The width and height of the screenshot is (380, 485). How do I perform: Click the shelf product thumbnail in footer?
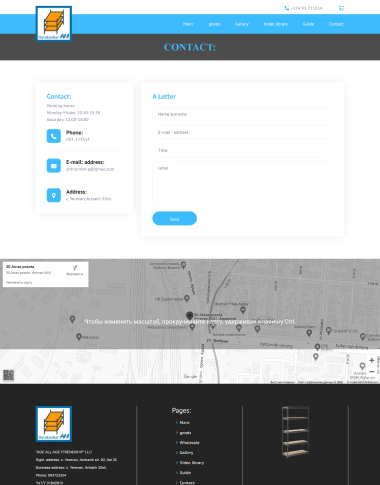[x=295, y=431]
